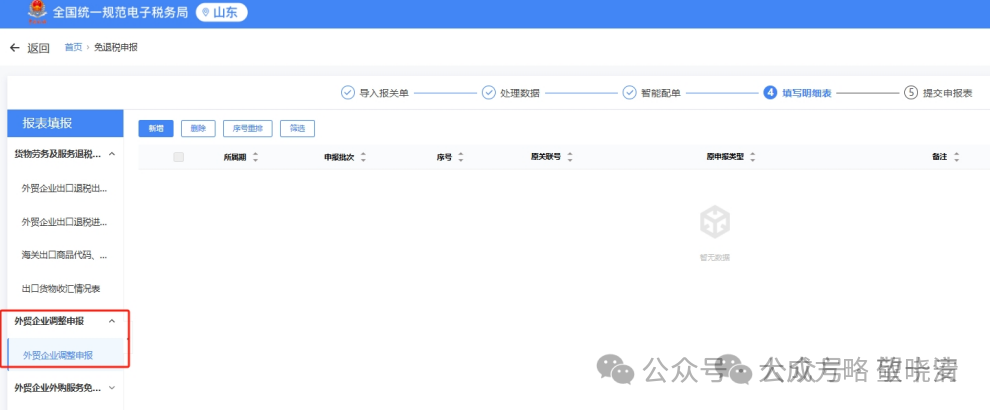The image size is (990, 410).
Task: Click the 原关联号 column header text
Action: pos(546,157)
